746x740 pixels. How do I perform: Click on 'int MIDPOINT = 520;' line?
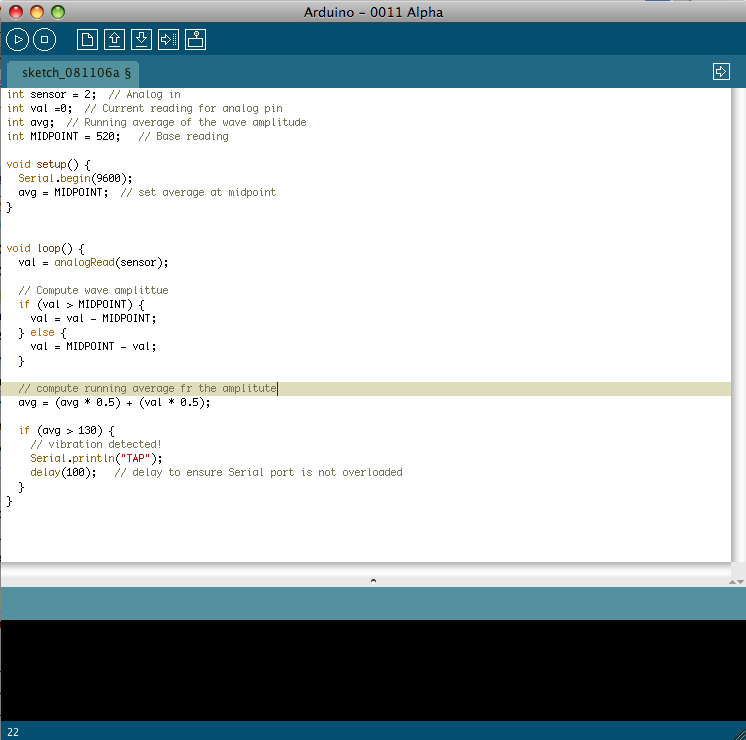tap(64, 137)
